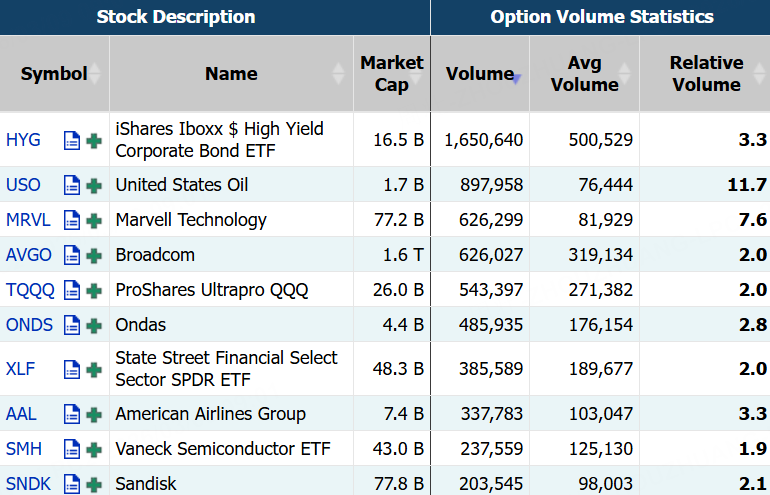Open the XLF document icon

(72, 369)
